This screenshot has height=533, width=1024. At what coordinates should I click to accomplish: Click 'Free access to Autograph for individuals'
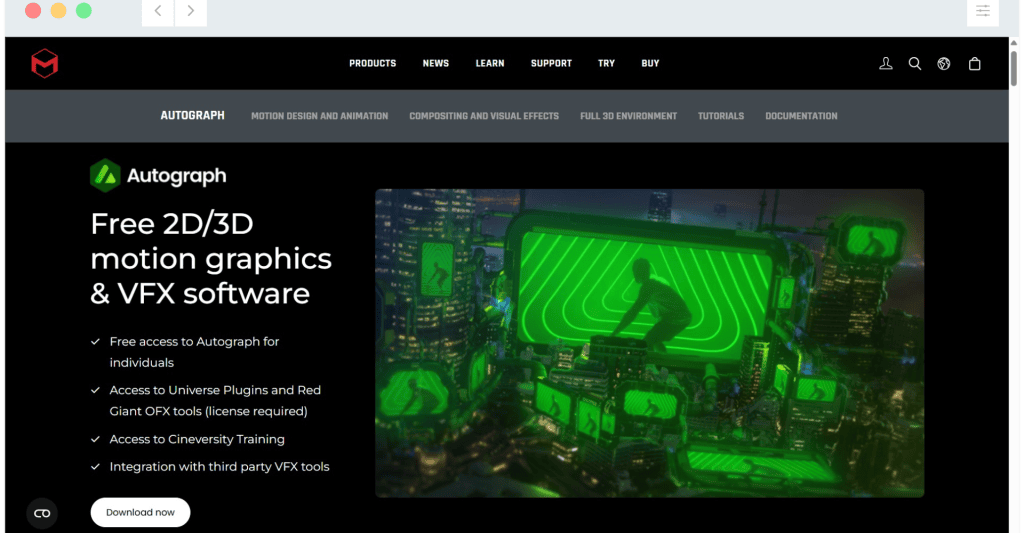tap(194, 352)
